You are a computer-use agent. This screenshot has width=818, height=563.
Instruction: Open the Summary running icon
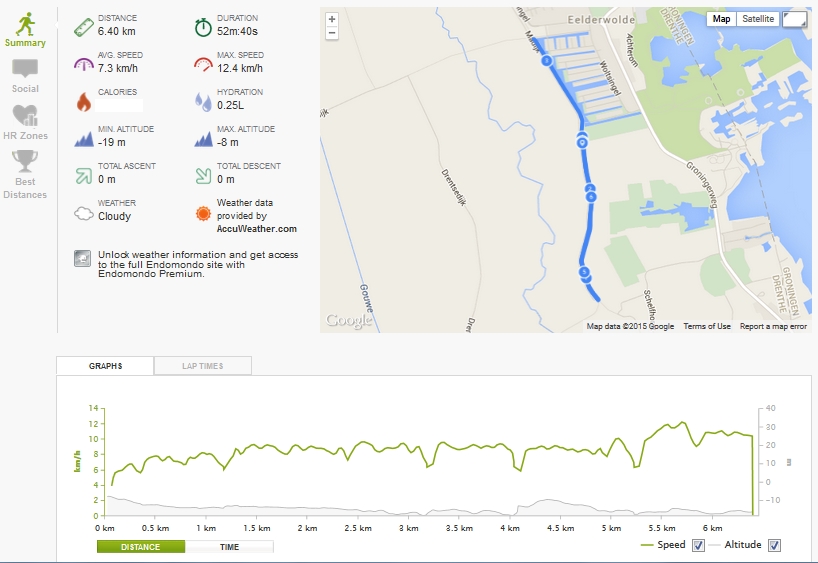click(x=25, y=25)
